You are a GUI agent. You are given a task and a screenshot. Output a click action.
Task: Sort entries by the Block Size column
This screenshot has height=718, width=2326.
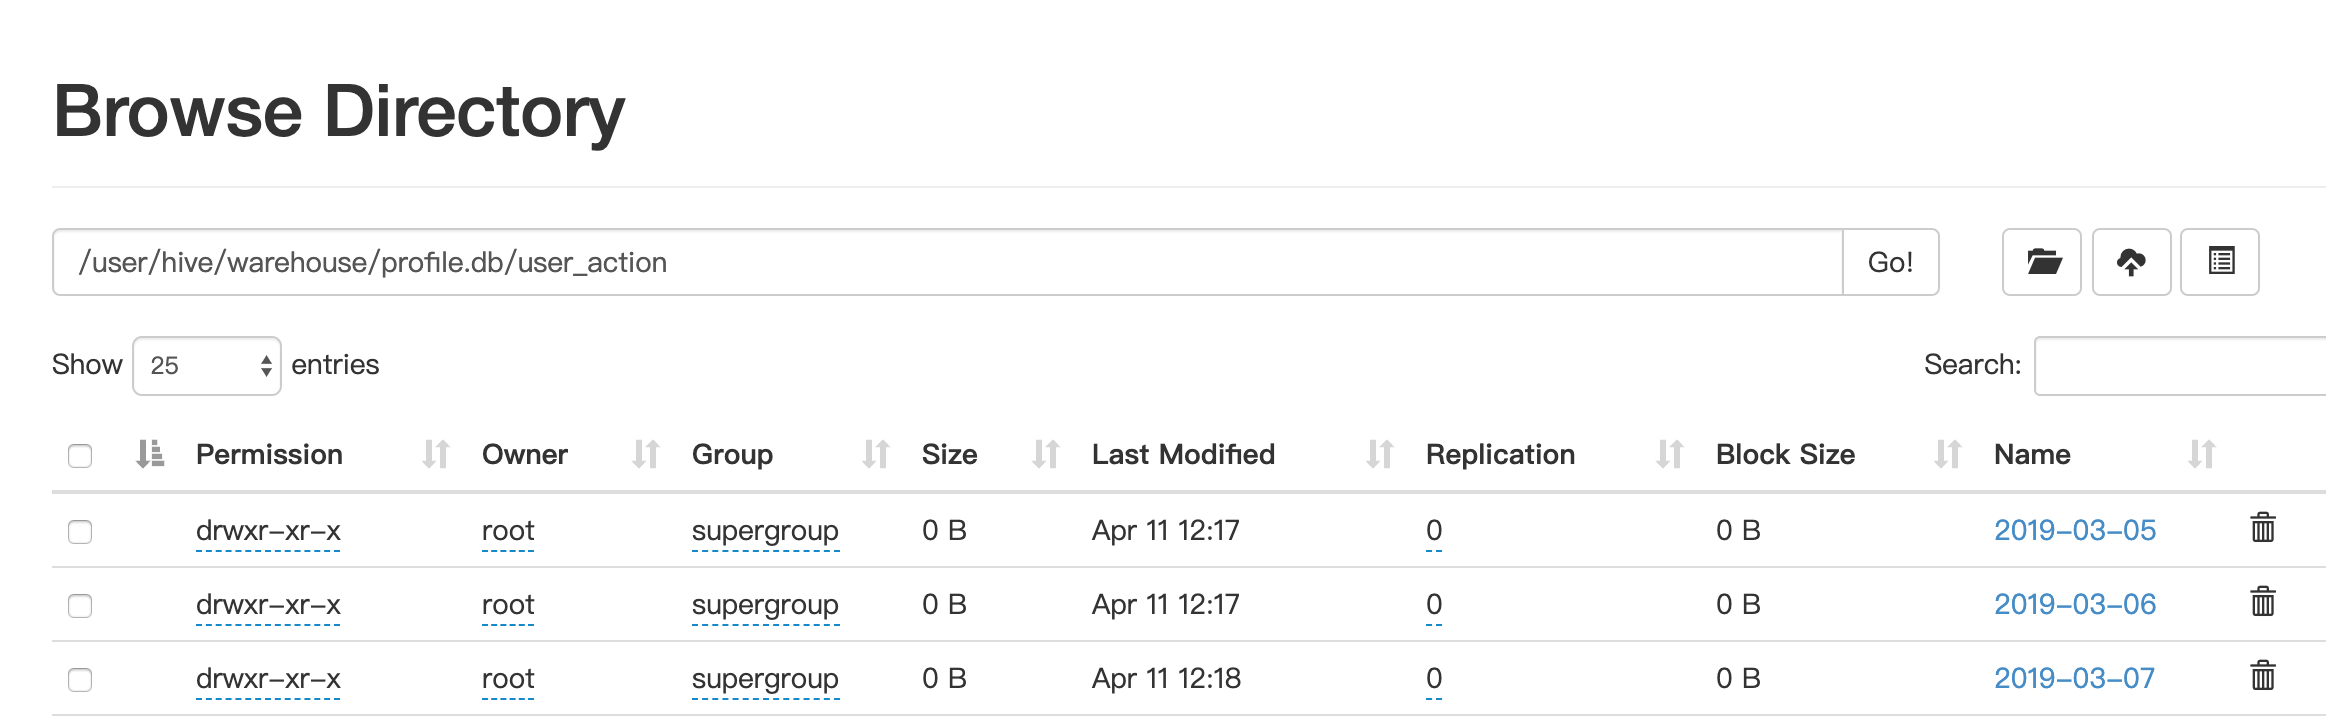click(x=1785, y=455)
